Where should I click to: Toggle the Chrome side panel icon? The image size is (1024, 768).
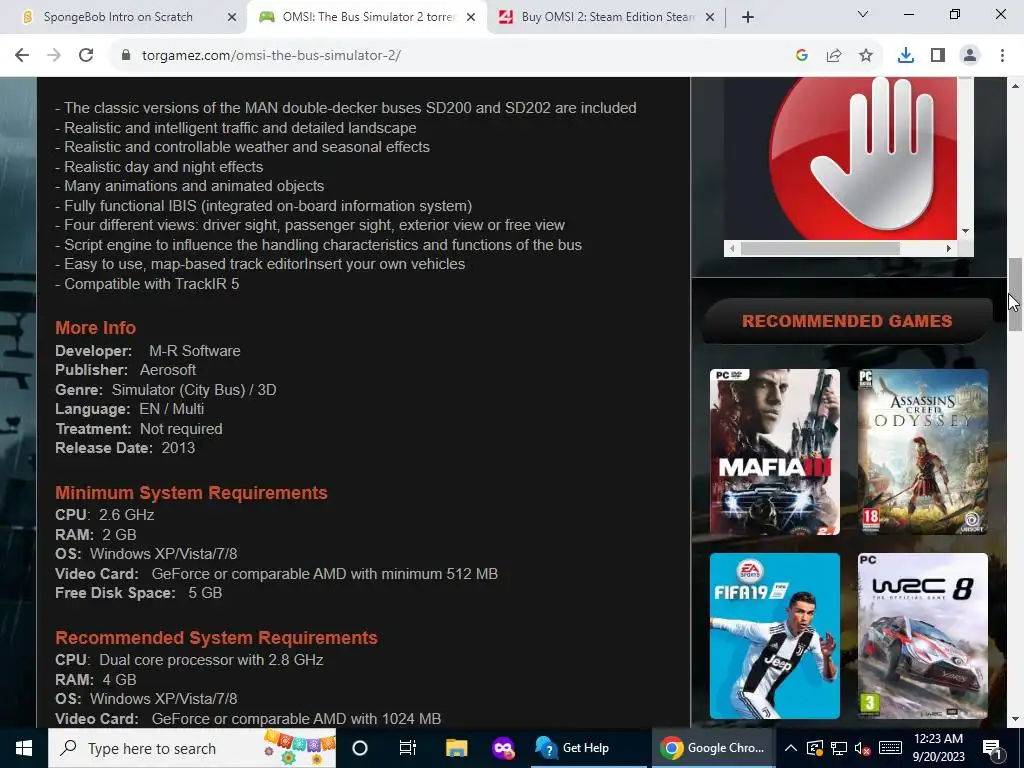(938, 56)
